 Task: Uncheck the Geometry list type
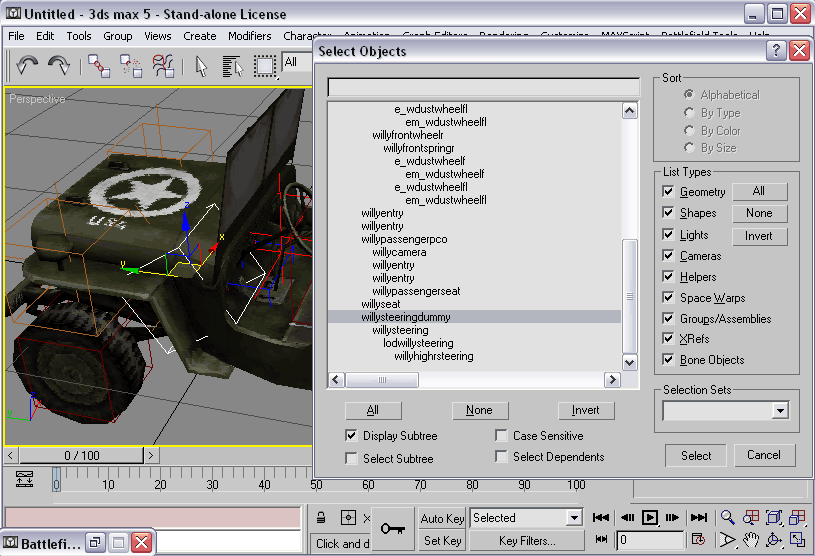pos(668,191)
